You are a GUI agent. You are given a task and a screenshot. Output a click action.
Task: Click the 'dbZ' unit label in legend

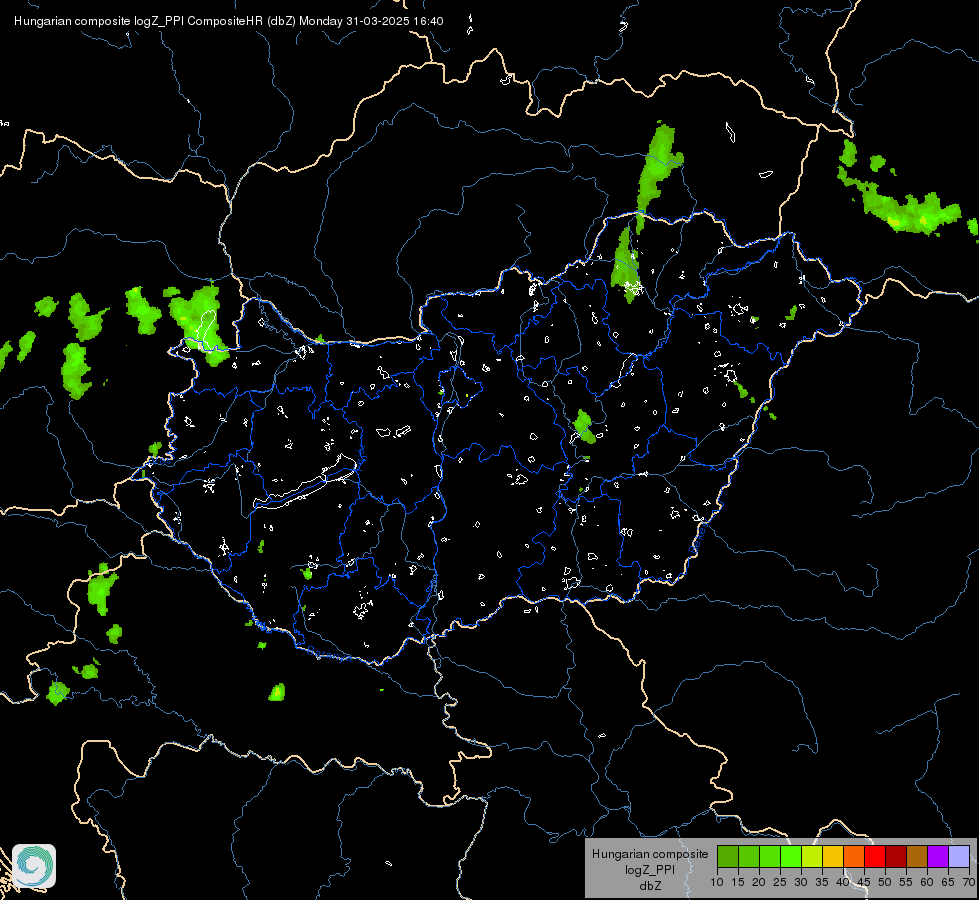(x=650, y=886)
